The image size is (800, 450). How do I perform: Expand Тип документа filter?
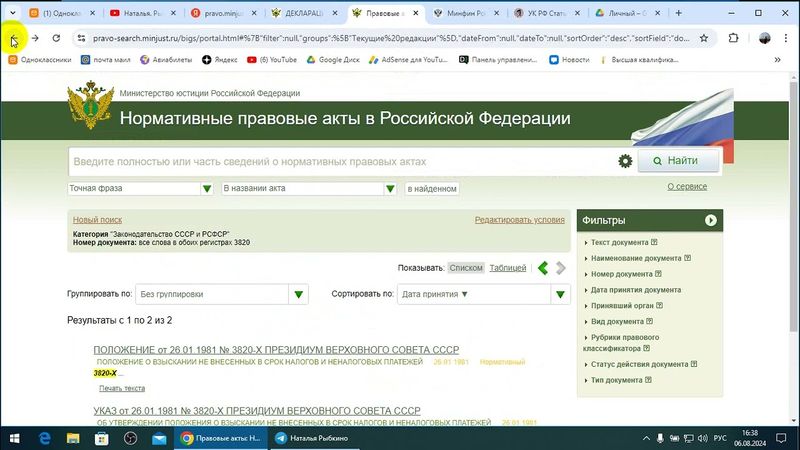pos(616,380)
